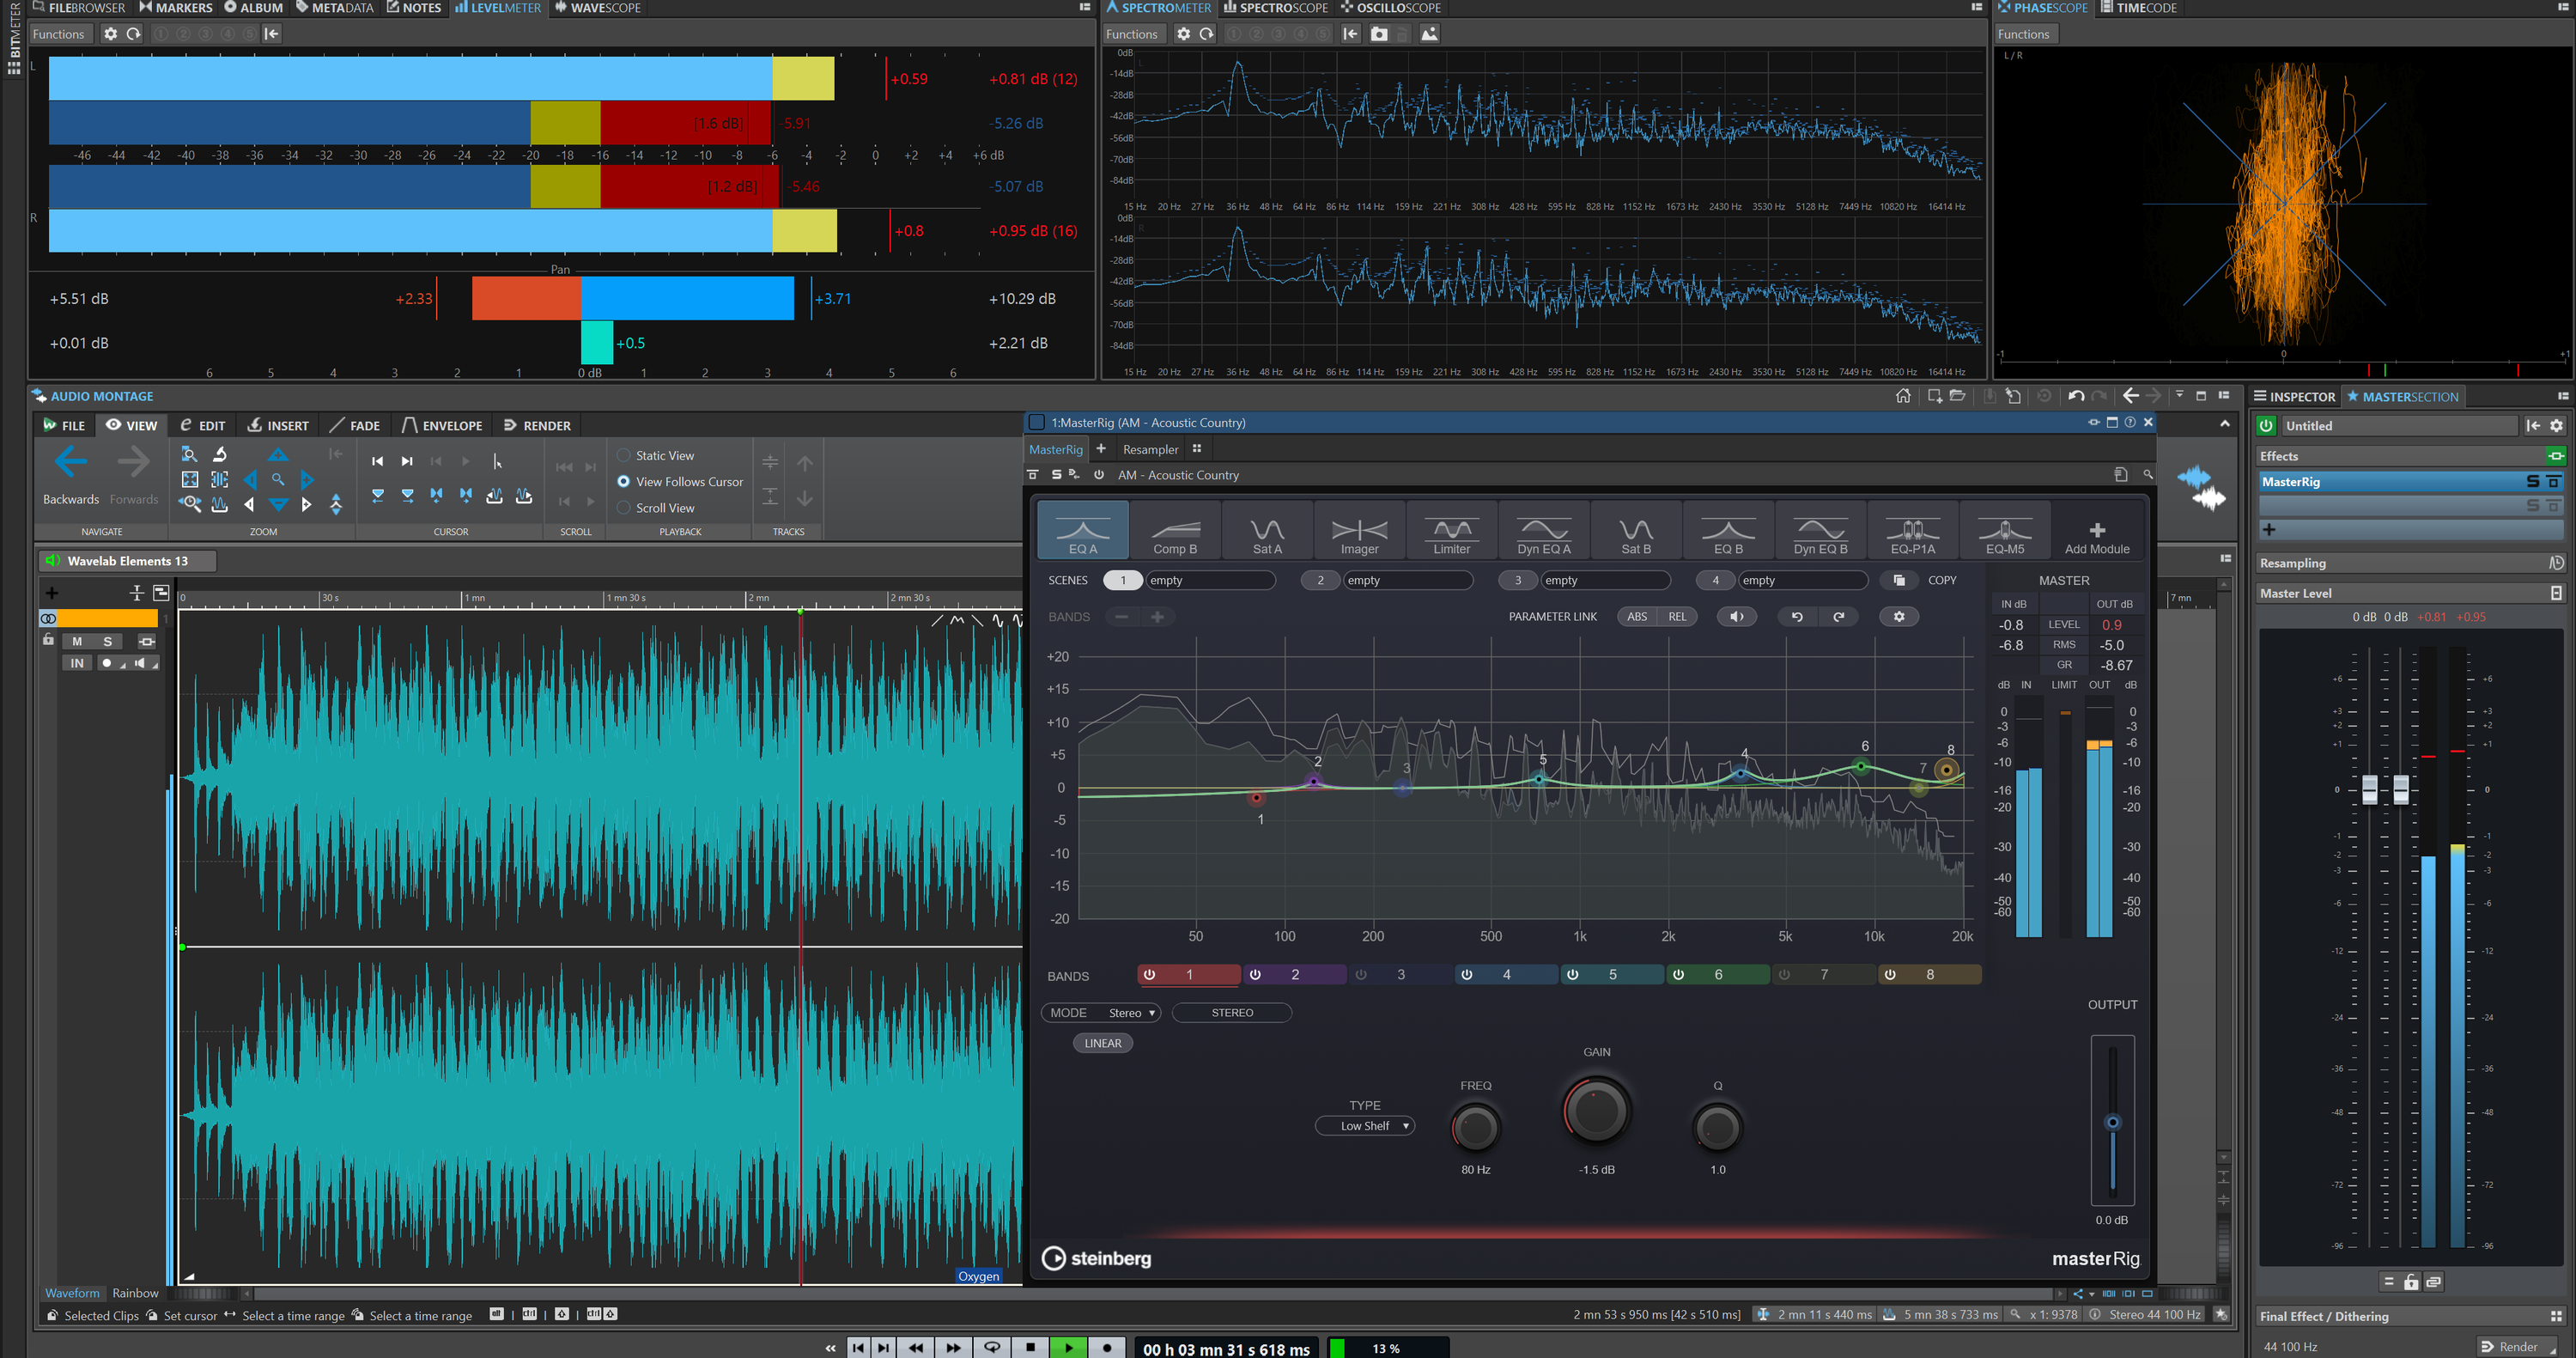Take a spectrum snapshot with the camera icon
The width and height of the screenshot is (2576, 1358).
pos(1379,33)
